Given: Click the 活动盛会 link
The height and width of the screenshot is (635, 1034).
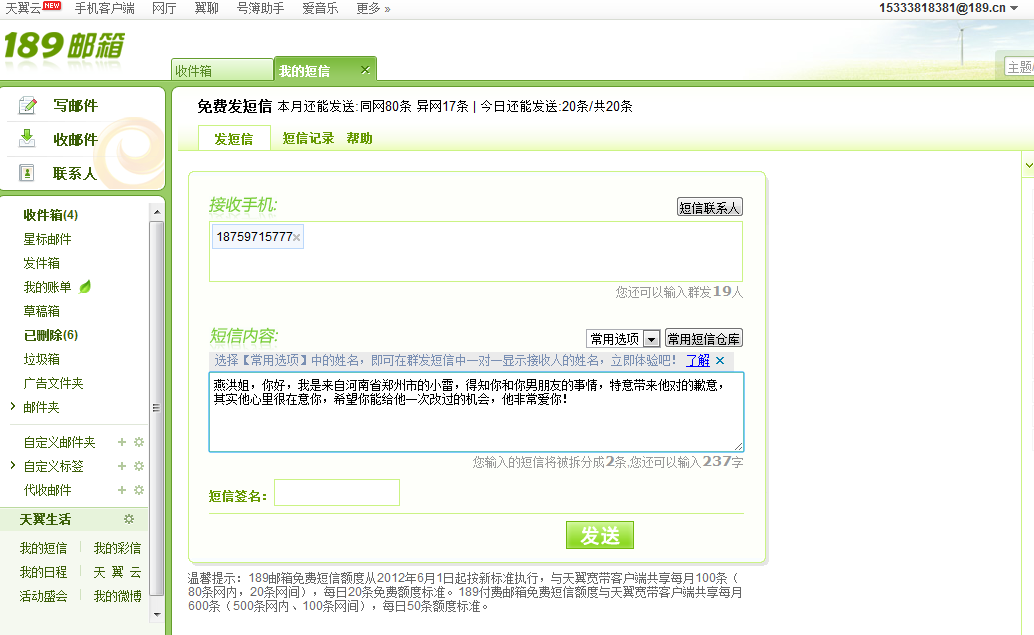Looking at the screenshot, I should [x=43, y=596].
